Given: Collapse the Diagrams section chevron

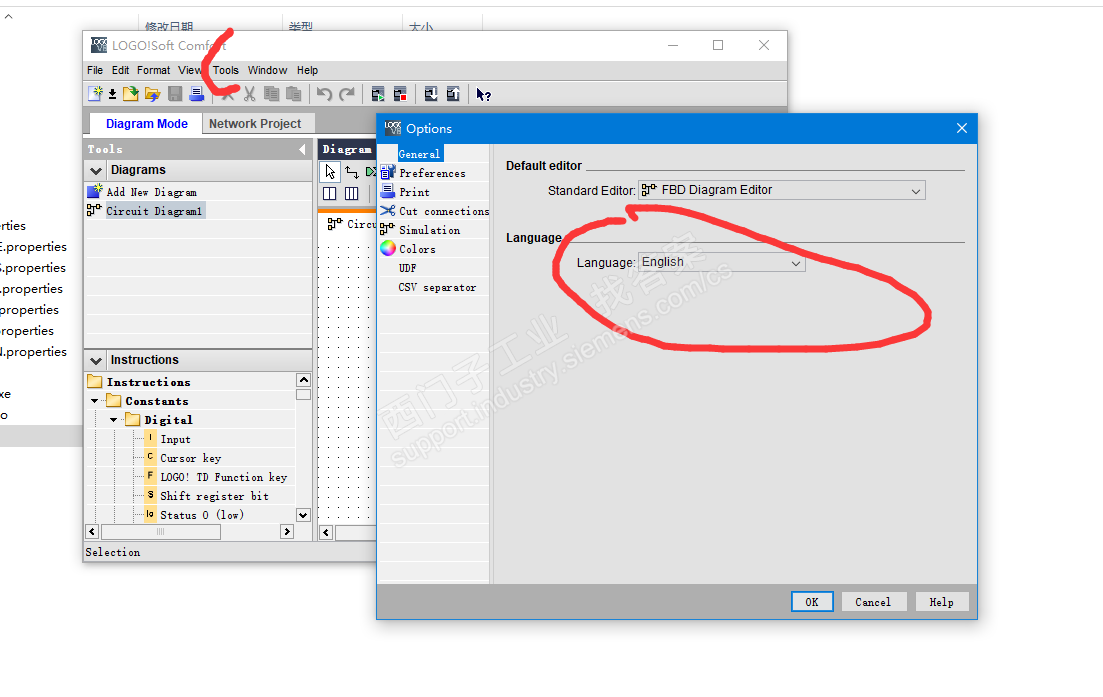Looking at the screenshot, I should click(96, 170).
